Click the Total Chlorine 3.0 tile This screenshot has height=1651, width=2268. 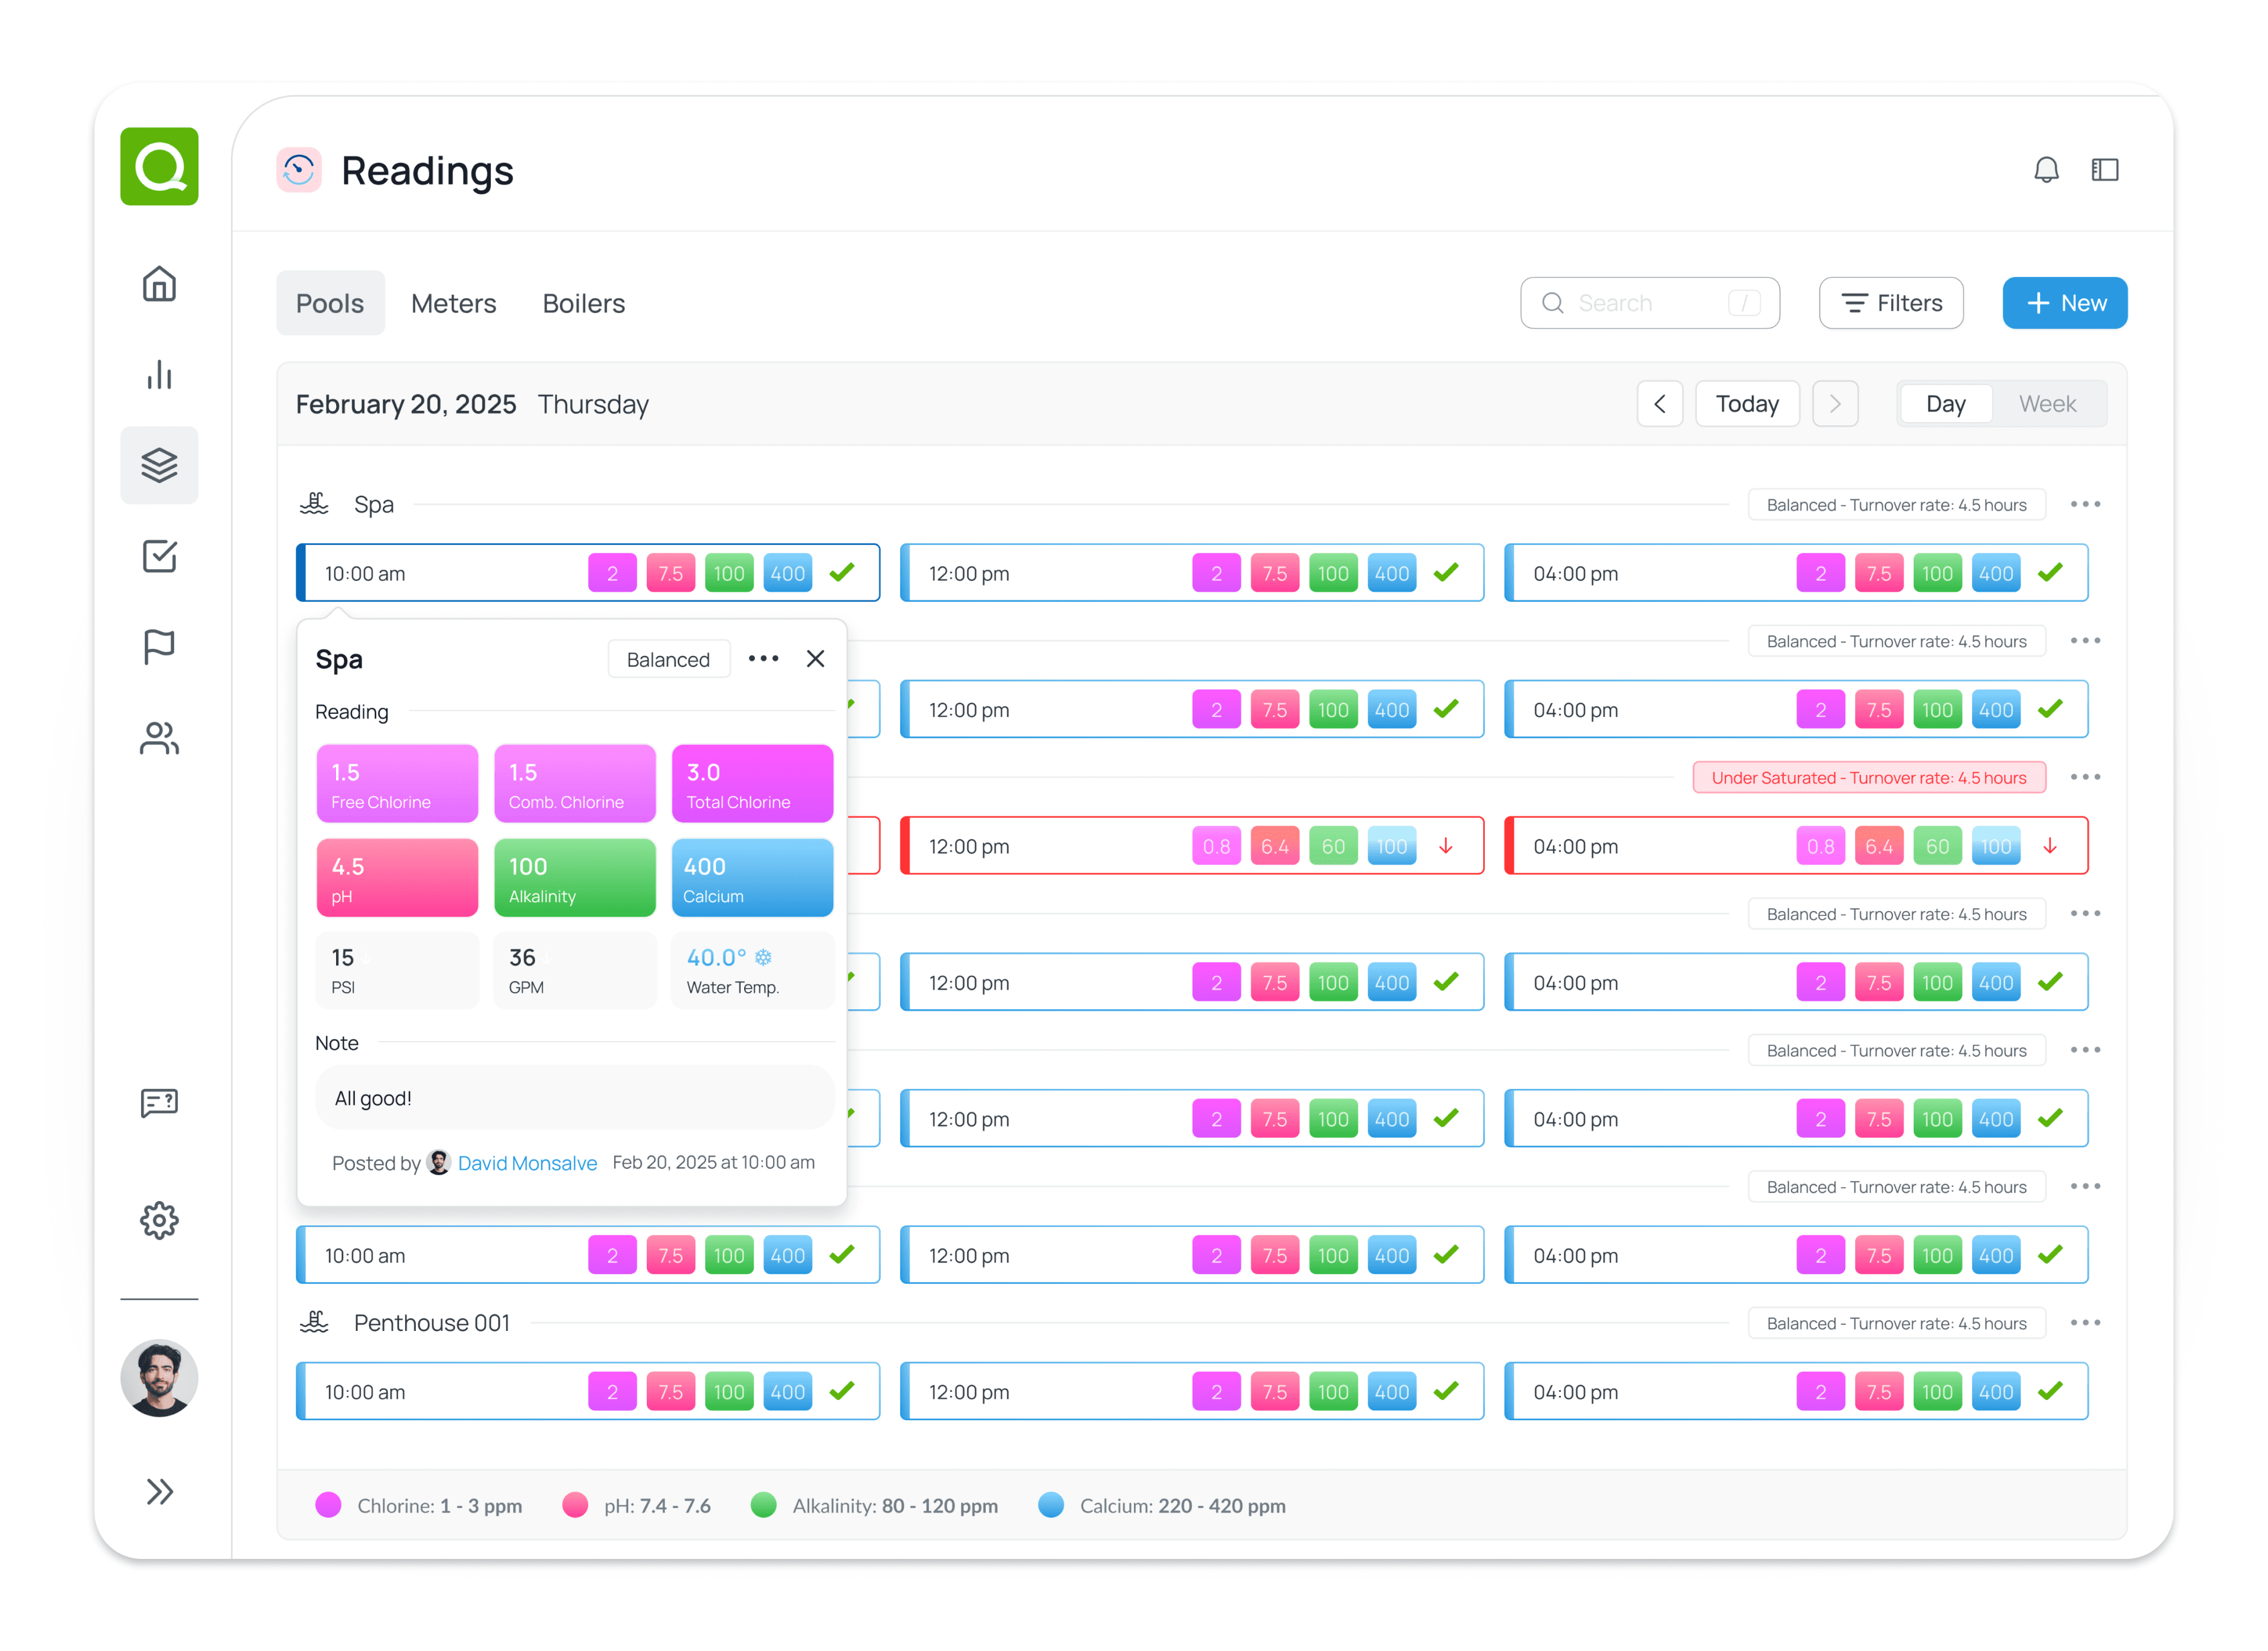(x=752, y=784)
